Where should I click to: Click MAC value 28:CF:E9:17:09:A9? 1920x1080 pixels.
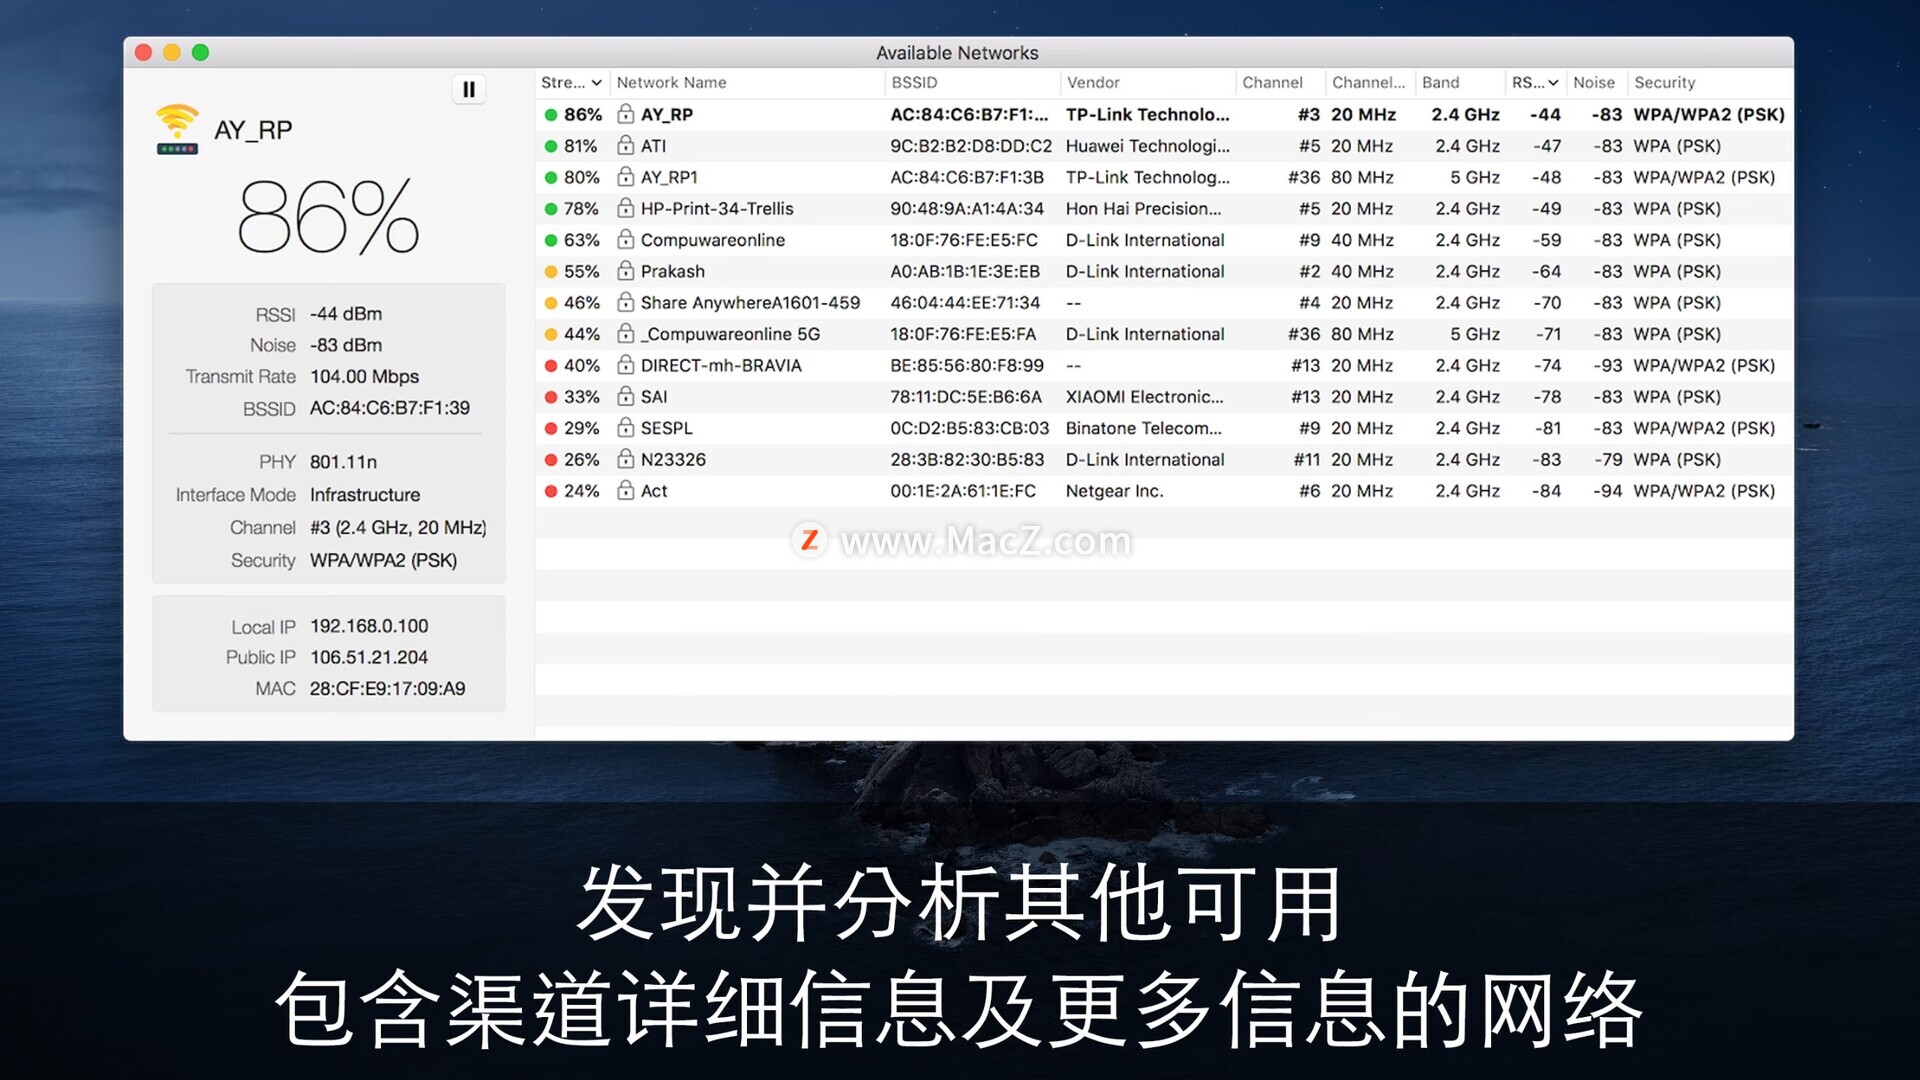pyautogui.click(x=387, y=688)
